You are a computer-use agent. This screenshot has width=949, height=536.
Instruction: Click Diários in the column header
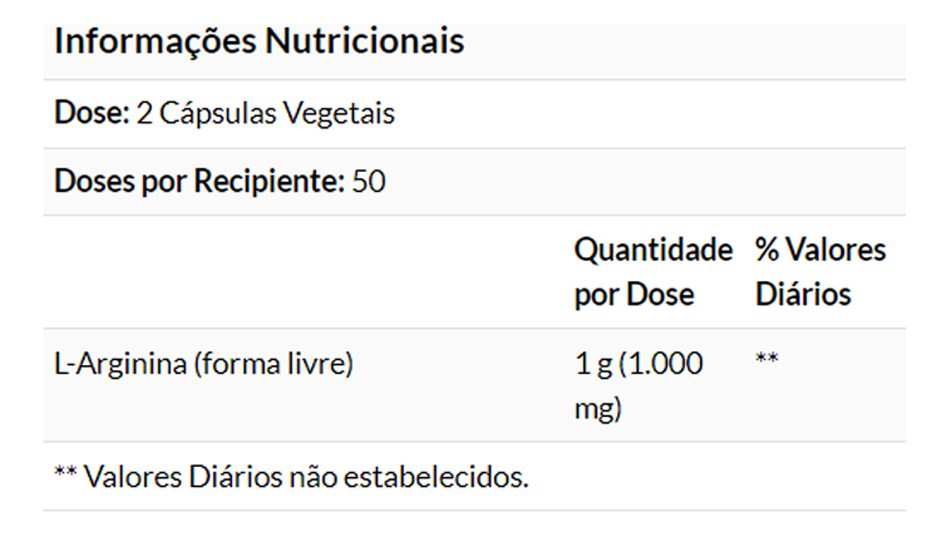[803, 295]
